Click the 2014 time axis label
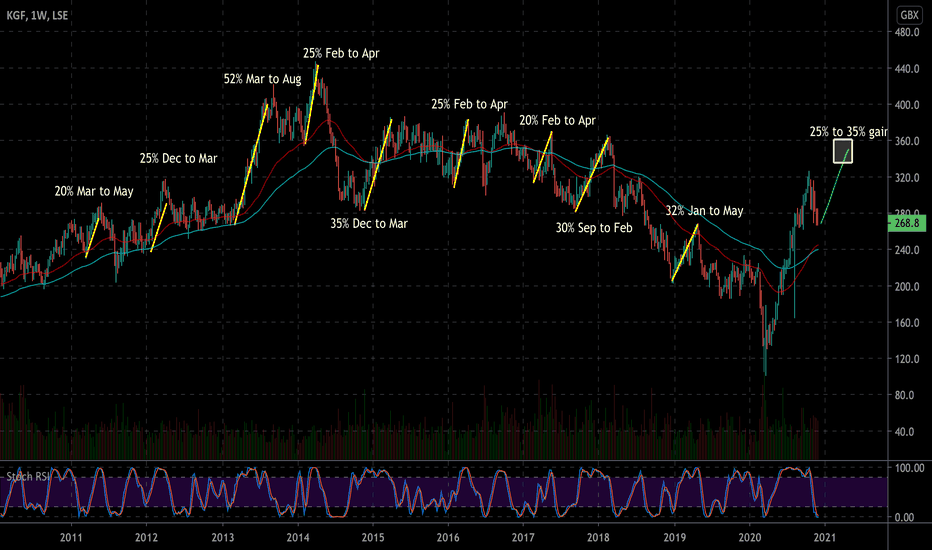 pos(298,538)
